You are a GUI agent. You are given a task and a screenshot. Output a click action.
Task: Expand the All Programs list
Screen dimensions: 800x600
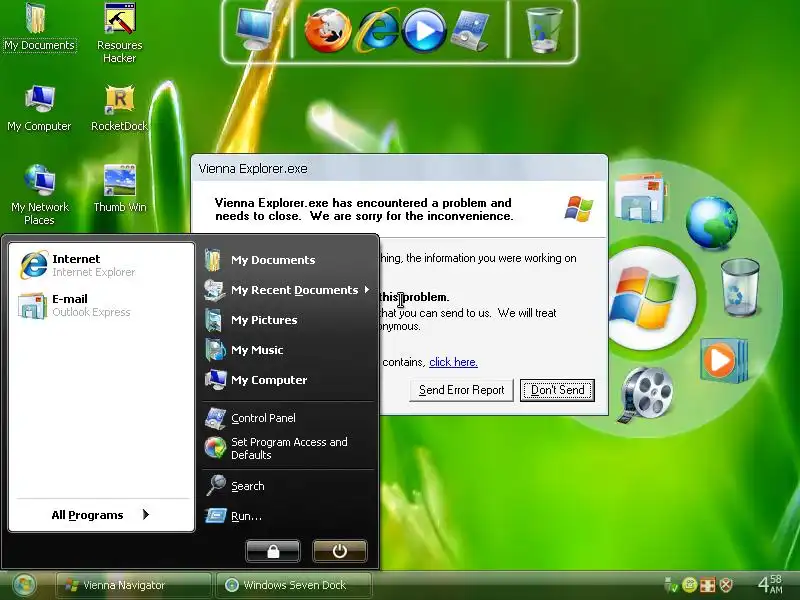(x=101, y=515)
